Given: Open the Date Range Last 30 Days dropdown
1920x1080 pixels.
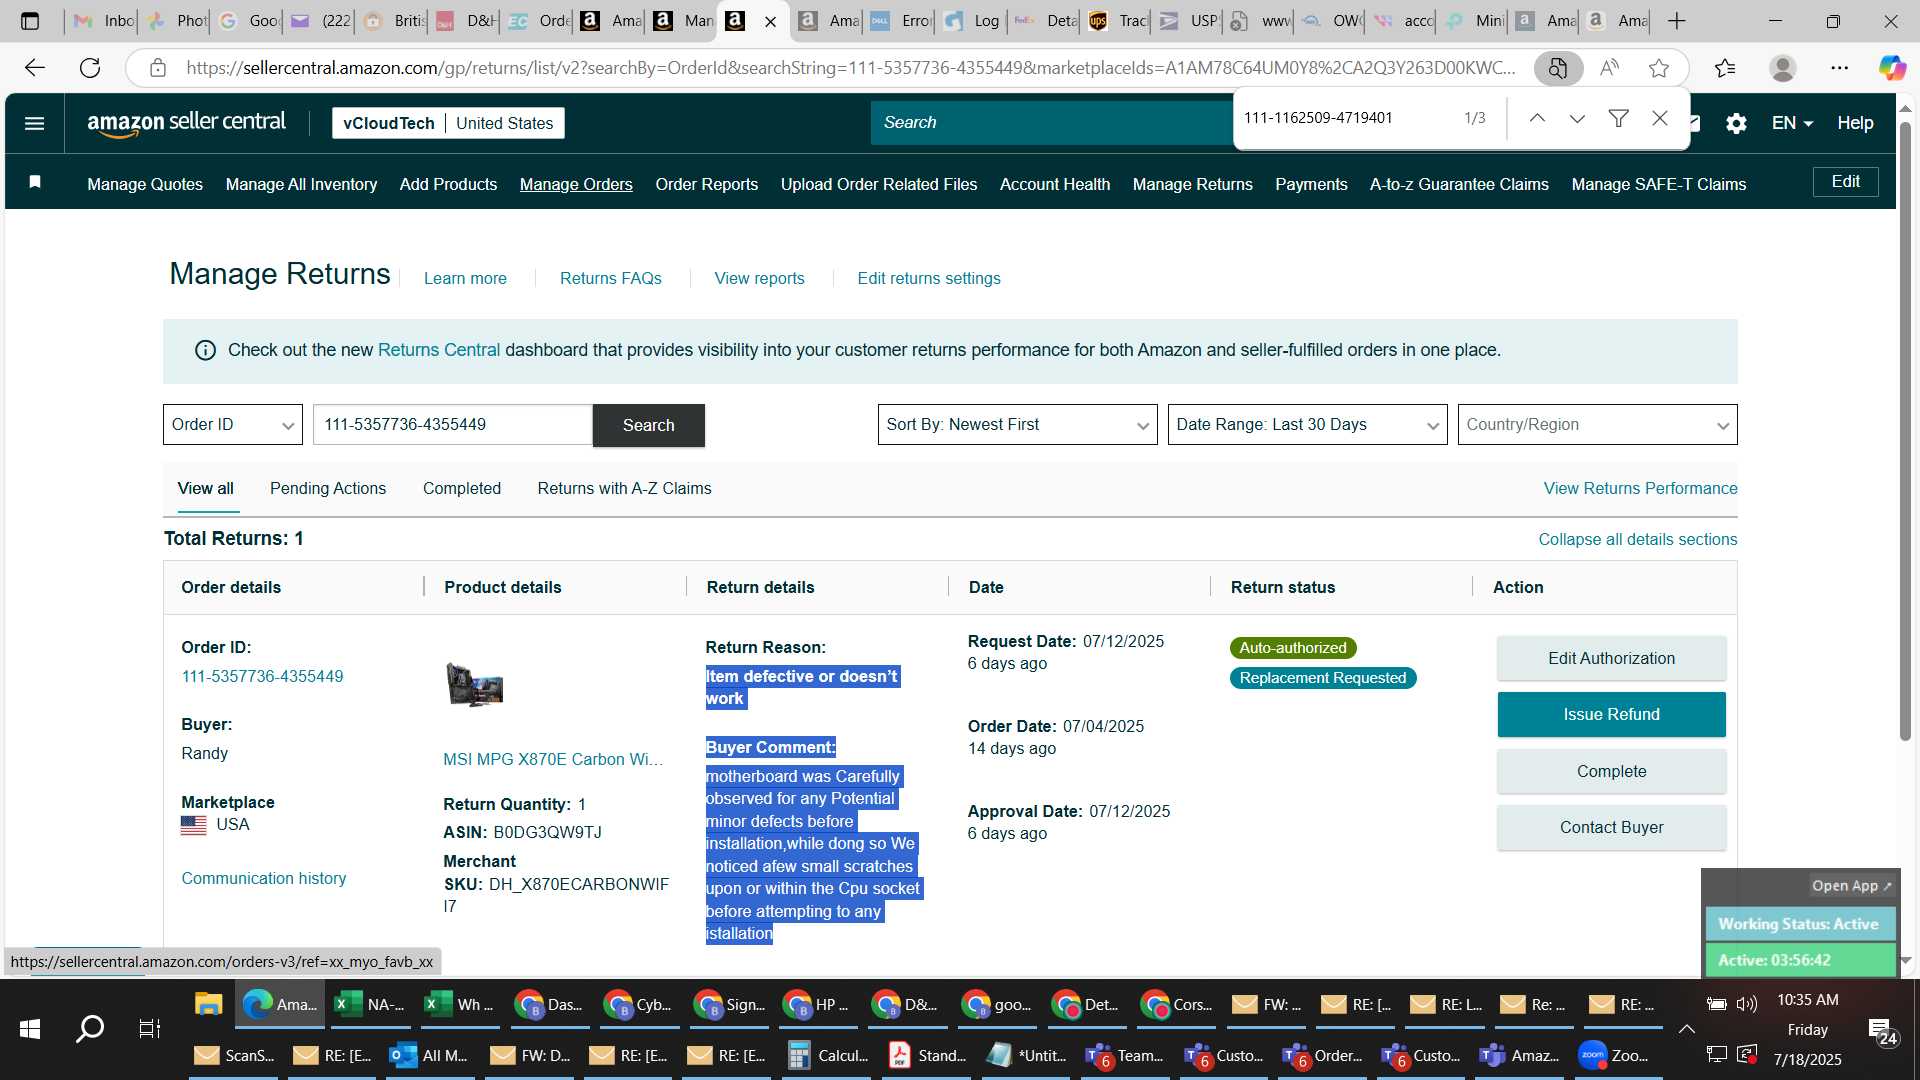Looking at the screenshot, I should coord(1307,424).
